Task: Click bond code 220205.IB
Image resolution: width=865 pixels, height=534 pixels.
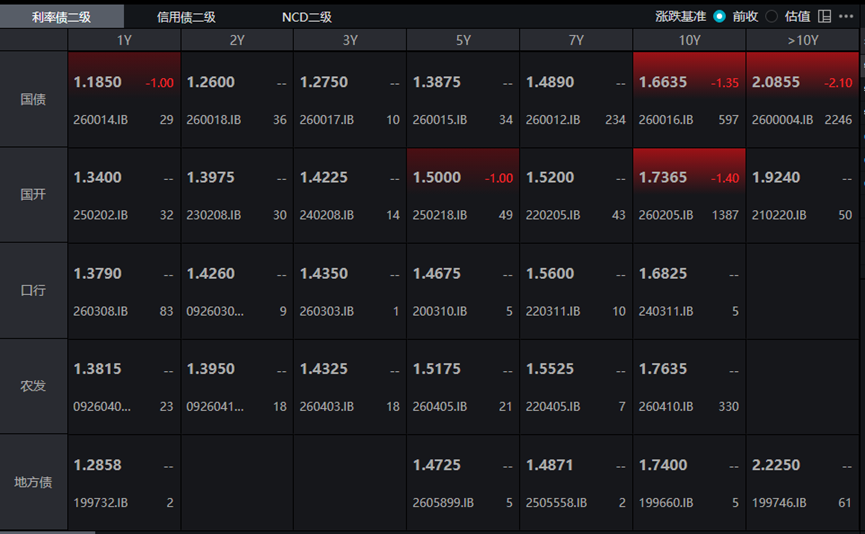Action: (553, 215)
